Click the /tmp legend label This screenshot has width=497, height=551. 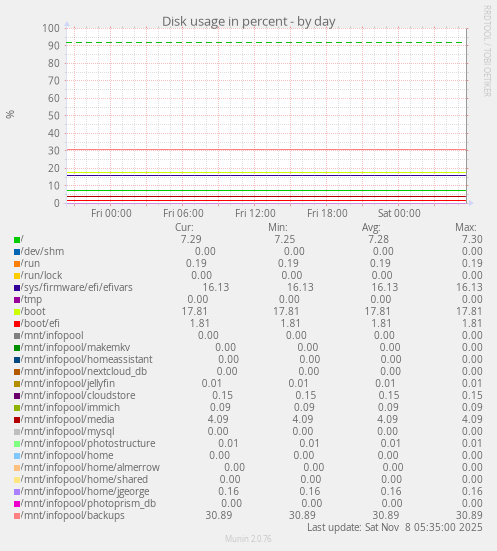click(x=31, y=300)
